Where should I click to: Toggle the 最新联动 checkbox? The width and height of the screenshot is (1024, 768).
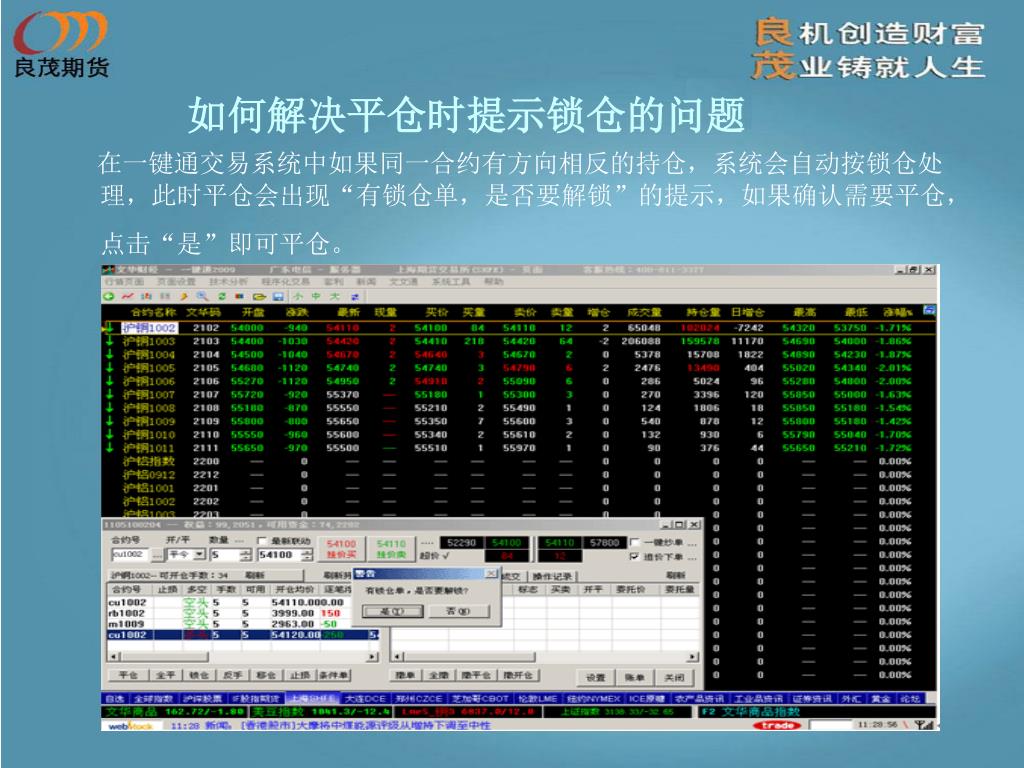tap(262, 541)
